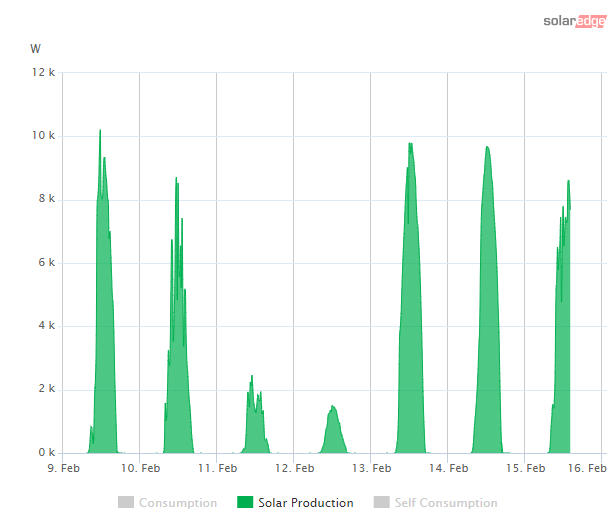The height and width of the screenshot is (530, 615).
Task: Click the '8 k' y-axis label
Action: click(x=47, y=199)
